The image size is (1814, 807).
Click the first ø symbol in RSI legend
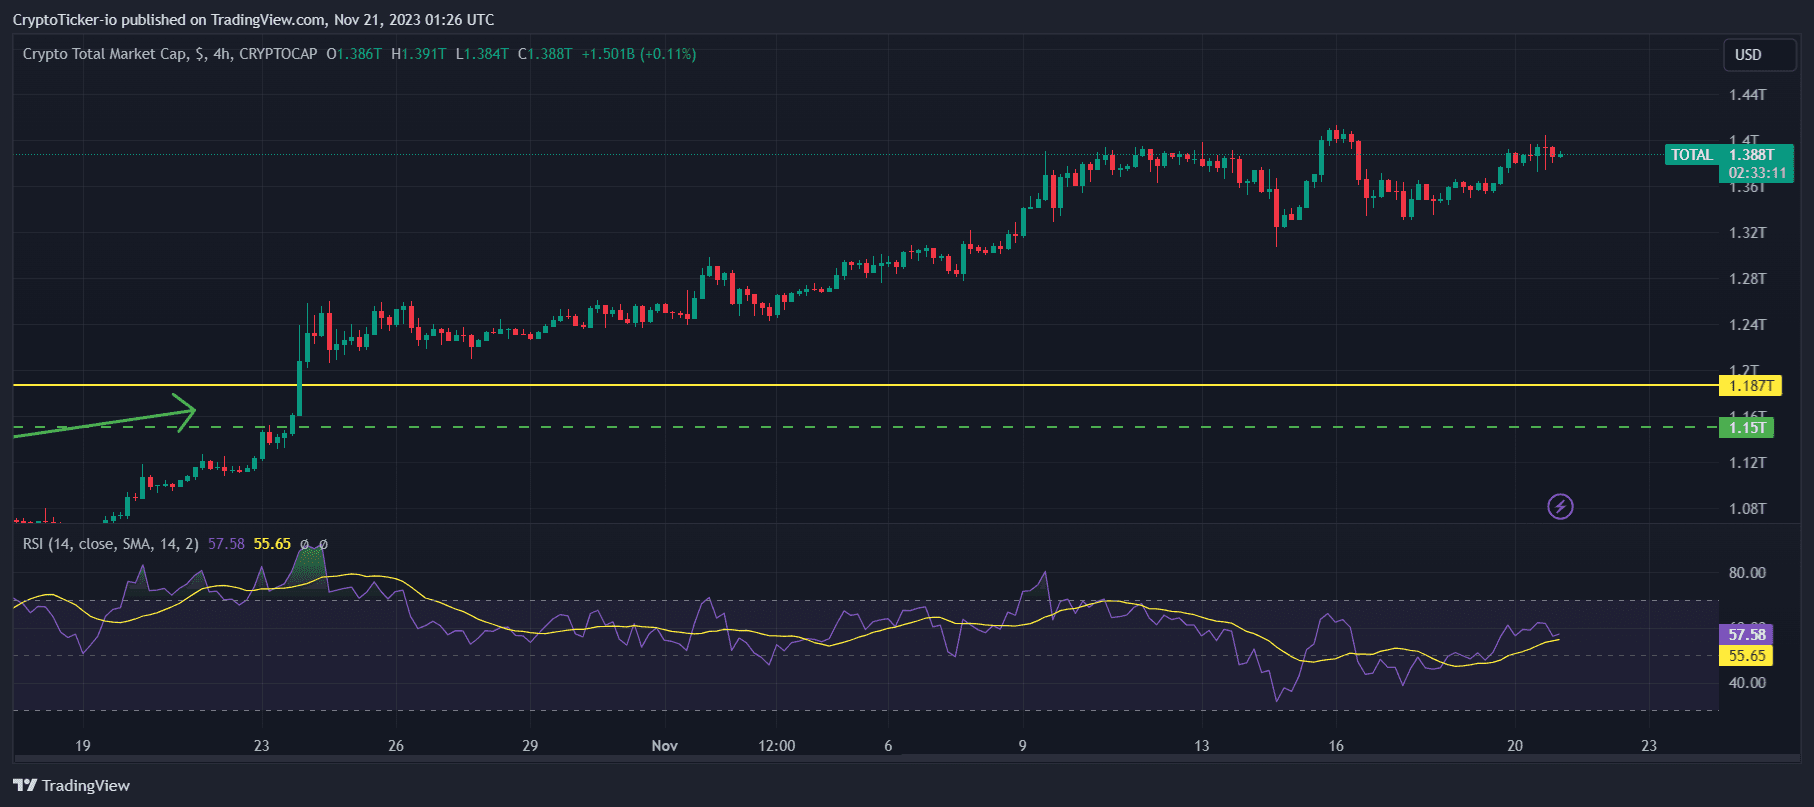(304, 544)
